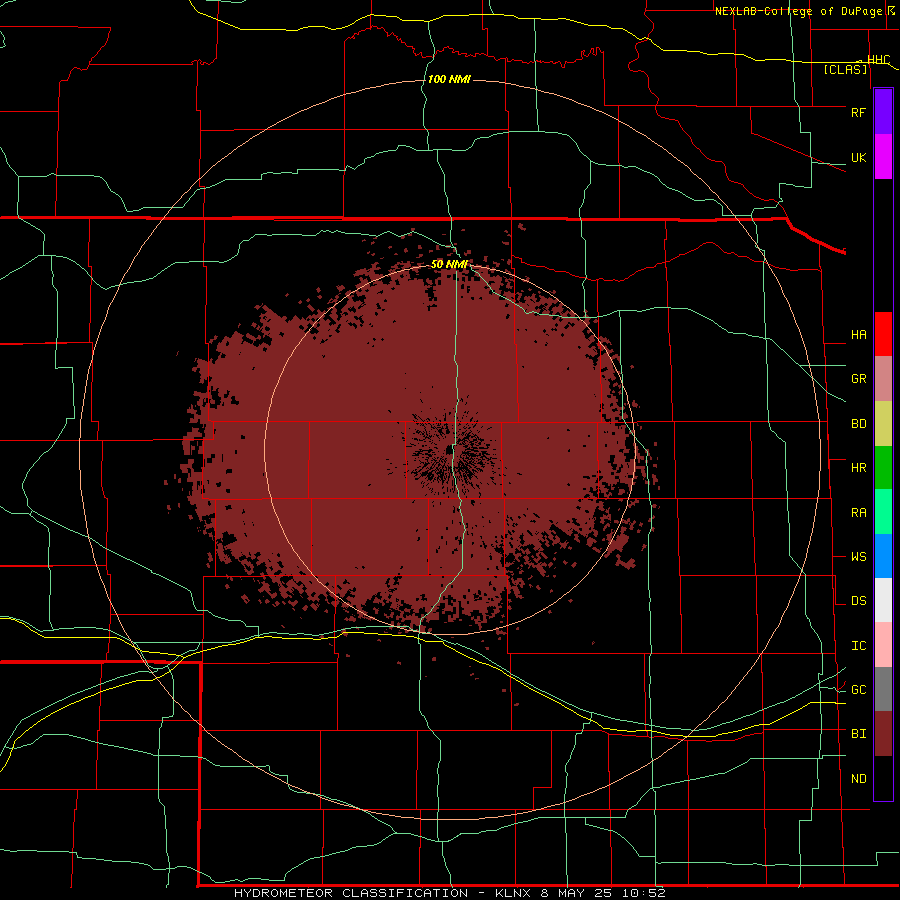Click the NEXLAB-College of DuPage text

[800, 11]
